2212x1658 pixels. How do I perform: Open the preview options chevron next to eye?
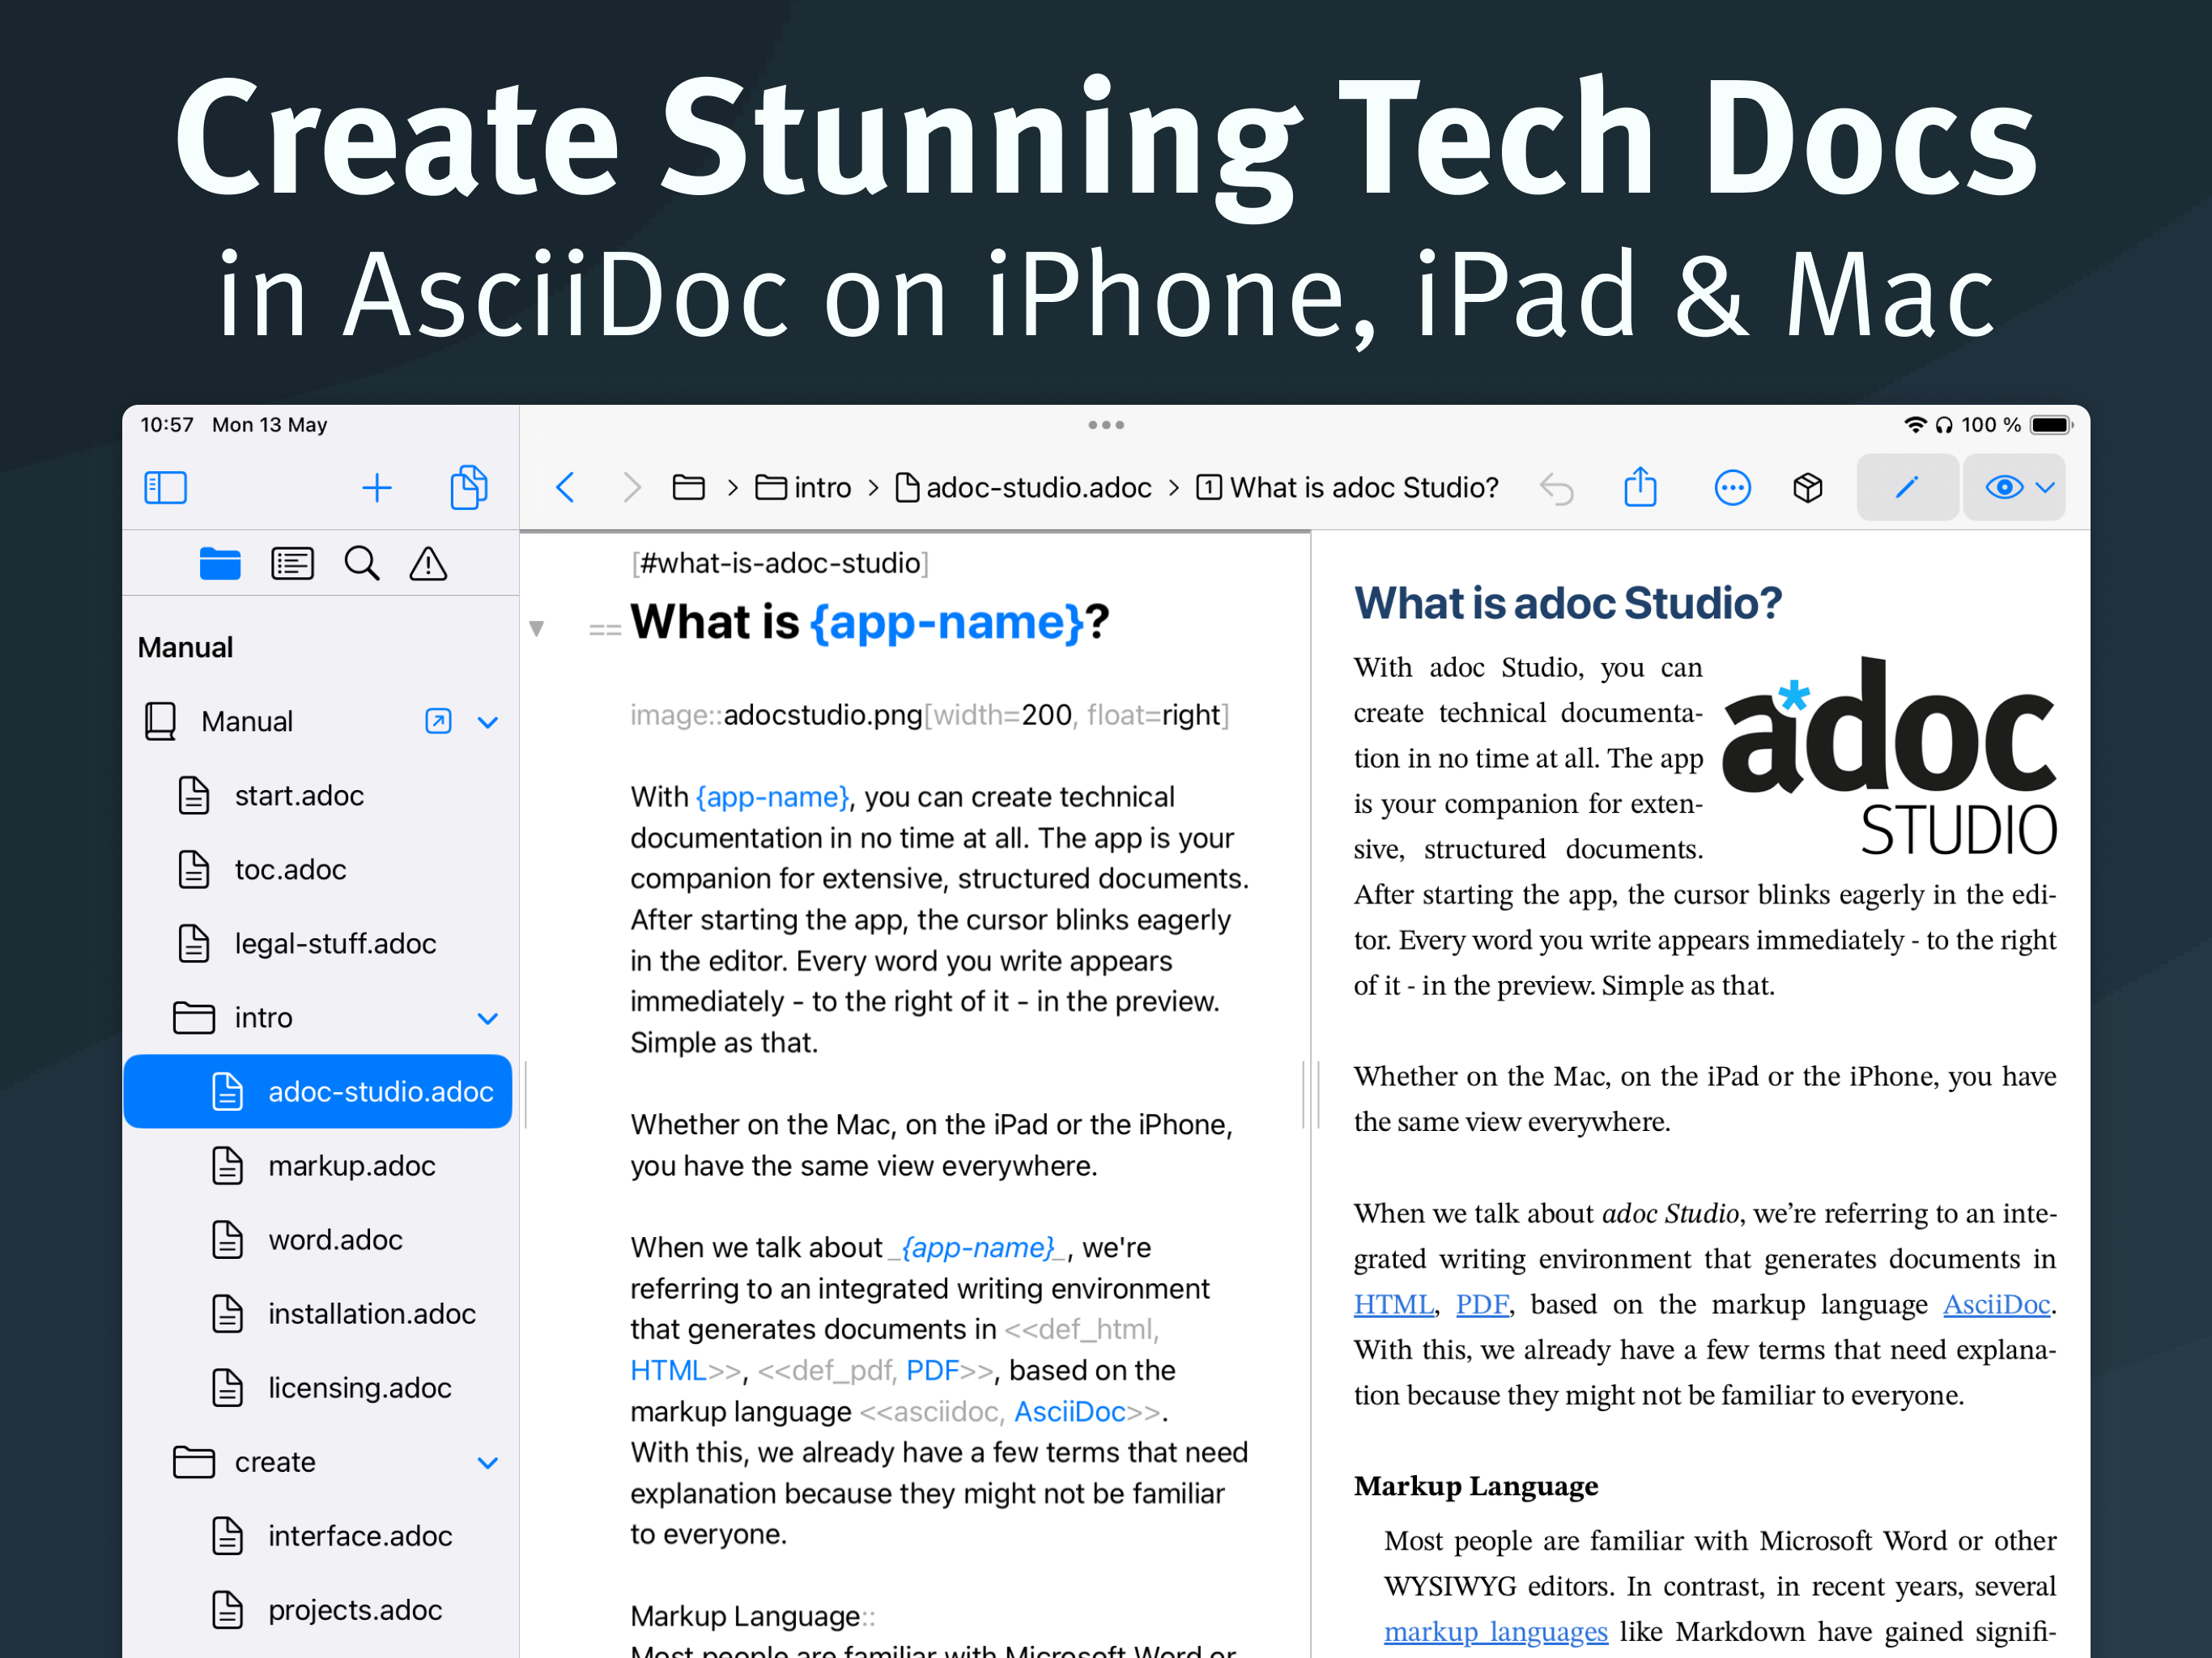point(2046,488)
